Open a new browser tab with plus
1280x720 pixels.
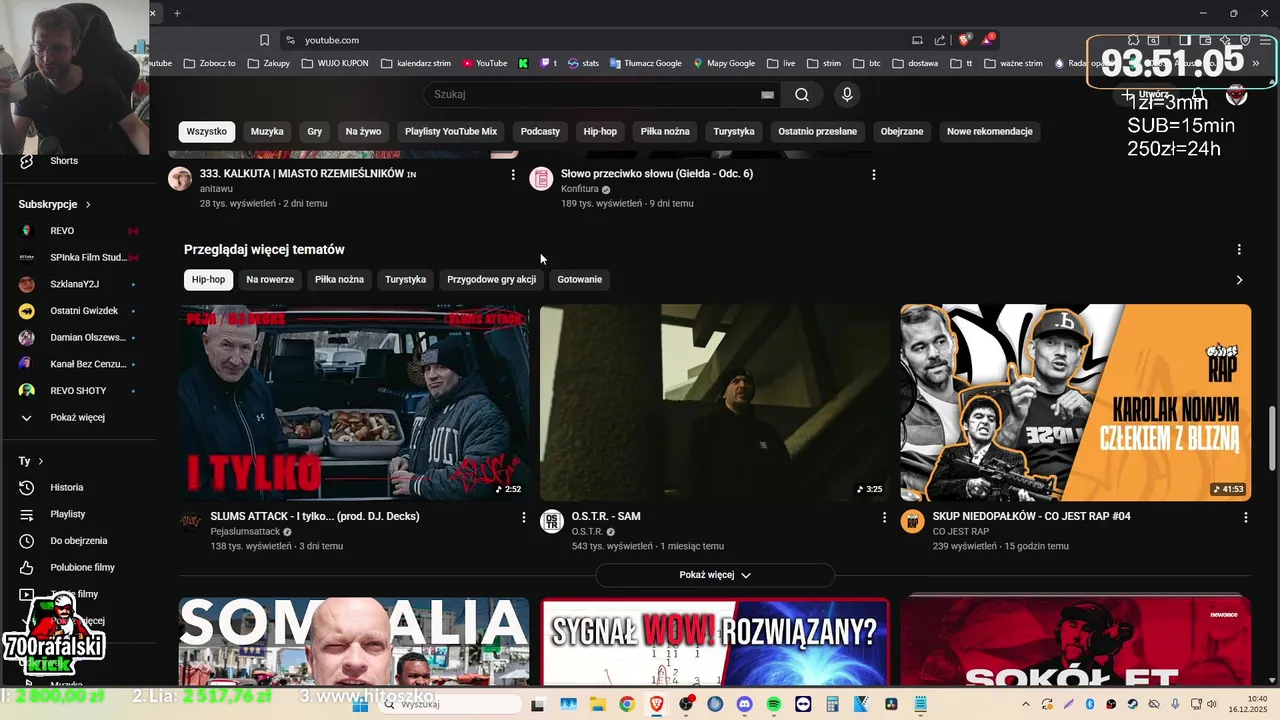tap(177, 13)
